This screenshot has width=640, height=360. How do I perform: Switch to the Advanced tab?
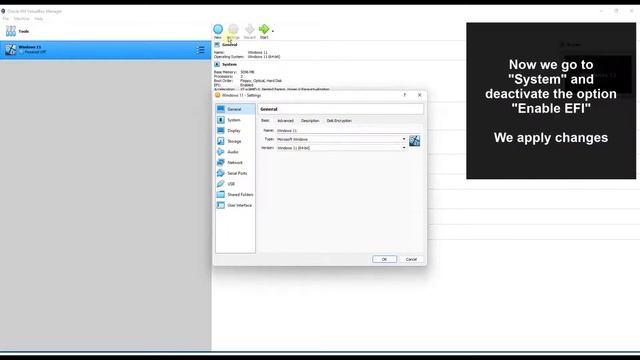(x=285, y=121)
